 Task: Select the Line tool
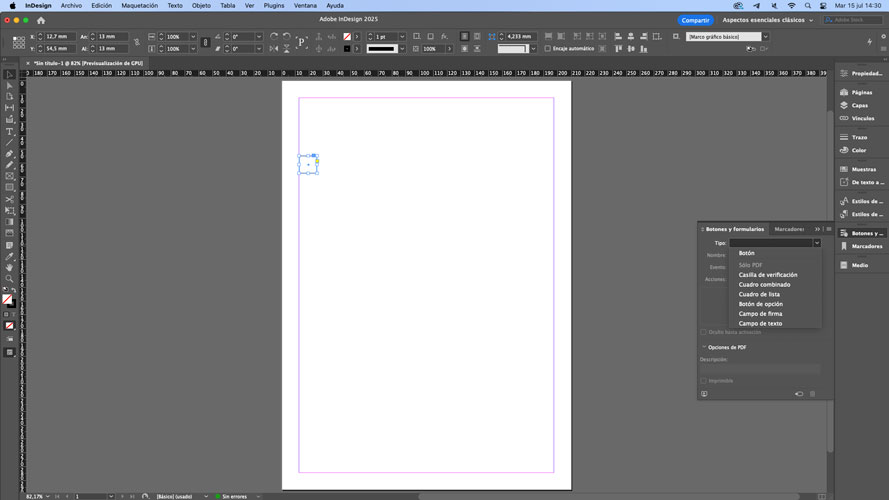(10, 142)
